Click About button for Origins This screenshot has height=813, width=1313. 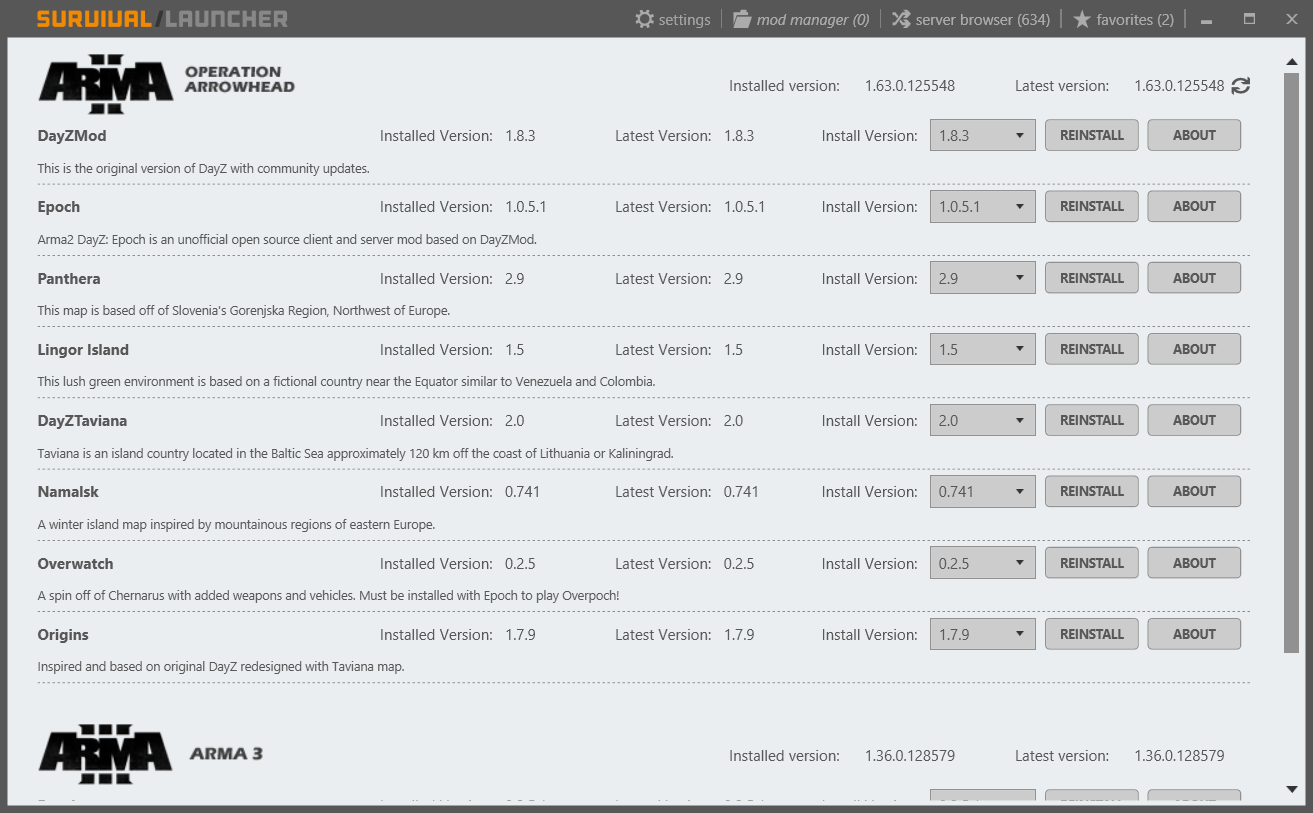pos(1194,634)
